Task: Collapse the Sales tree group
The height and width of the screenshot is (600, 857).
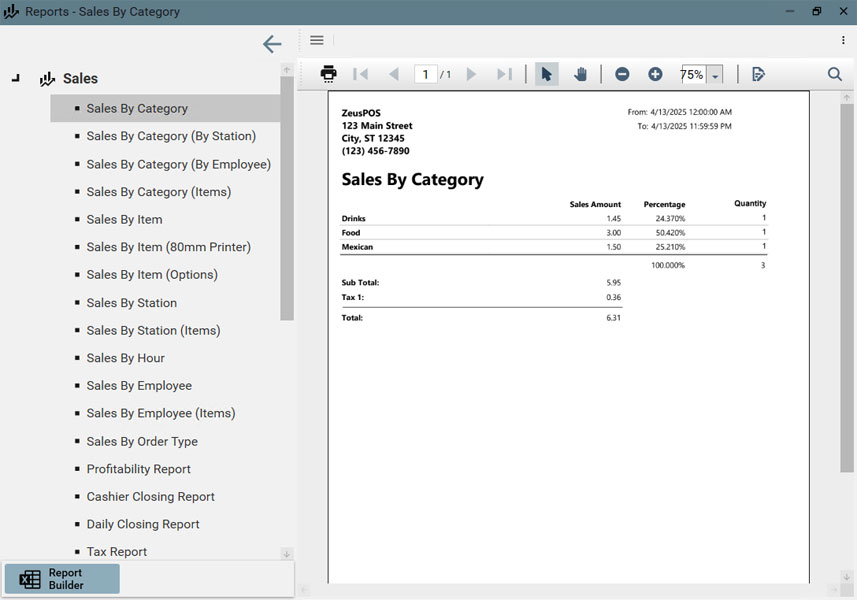Action: (16, 79)
